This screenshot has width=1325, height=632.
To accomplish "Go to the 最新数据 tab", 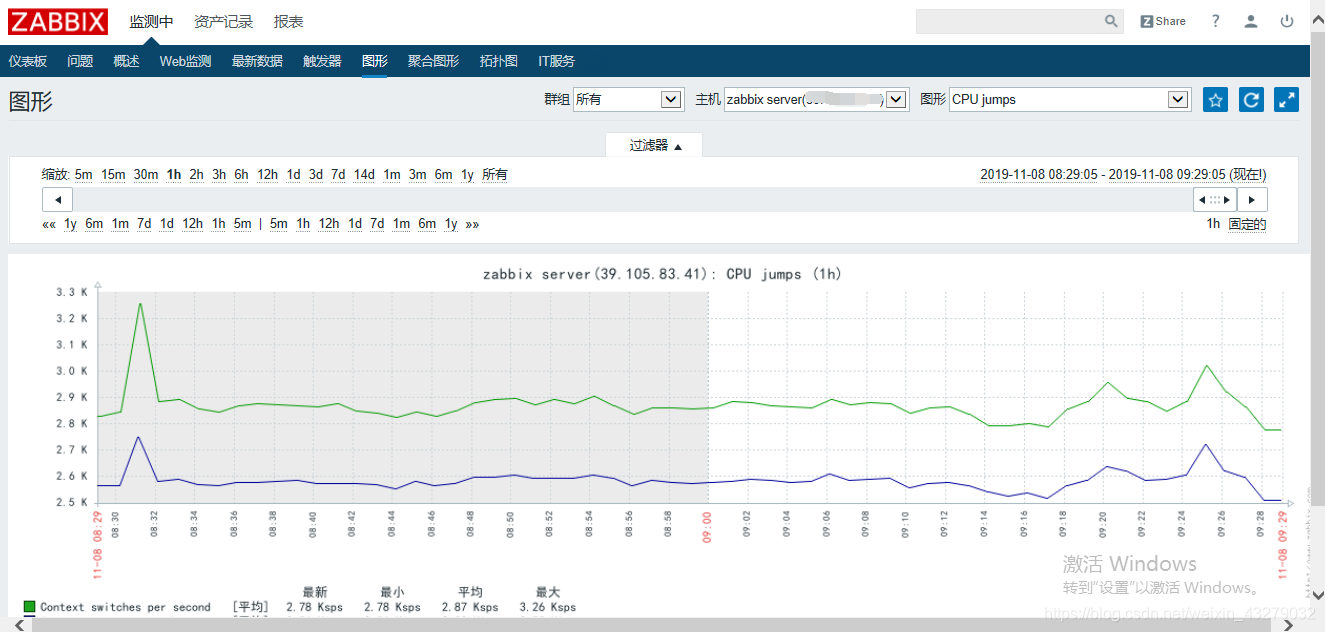I will [257, 61].
